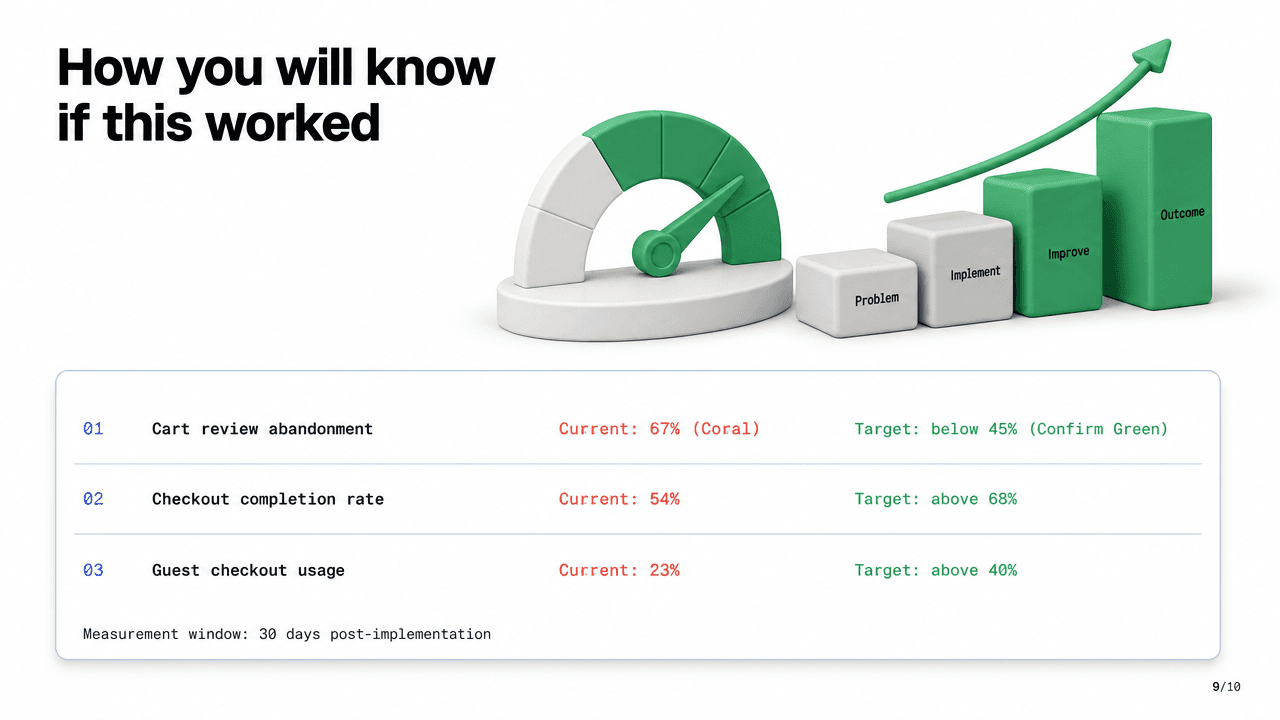This screenshot has height=720, width=1280.
Task: Select row number 01 label
Action: tap(93, 429)
